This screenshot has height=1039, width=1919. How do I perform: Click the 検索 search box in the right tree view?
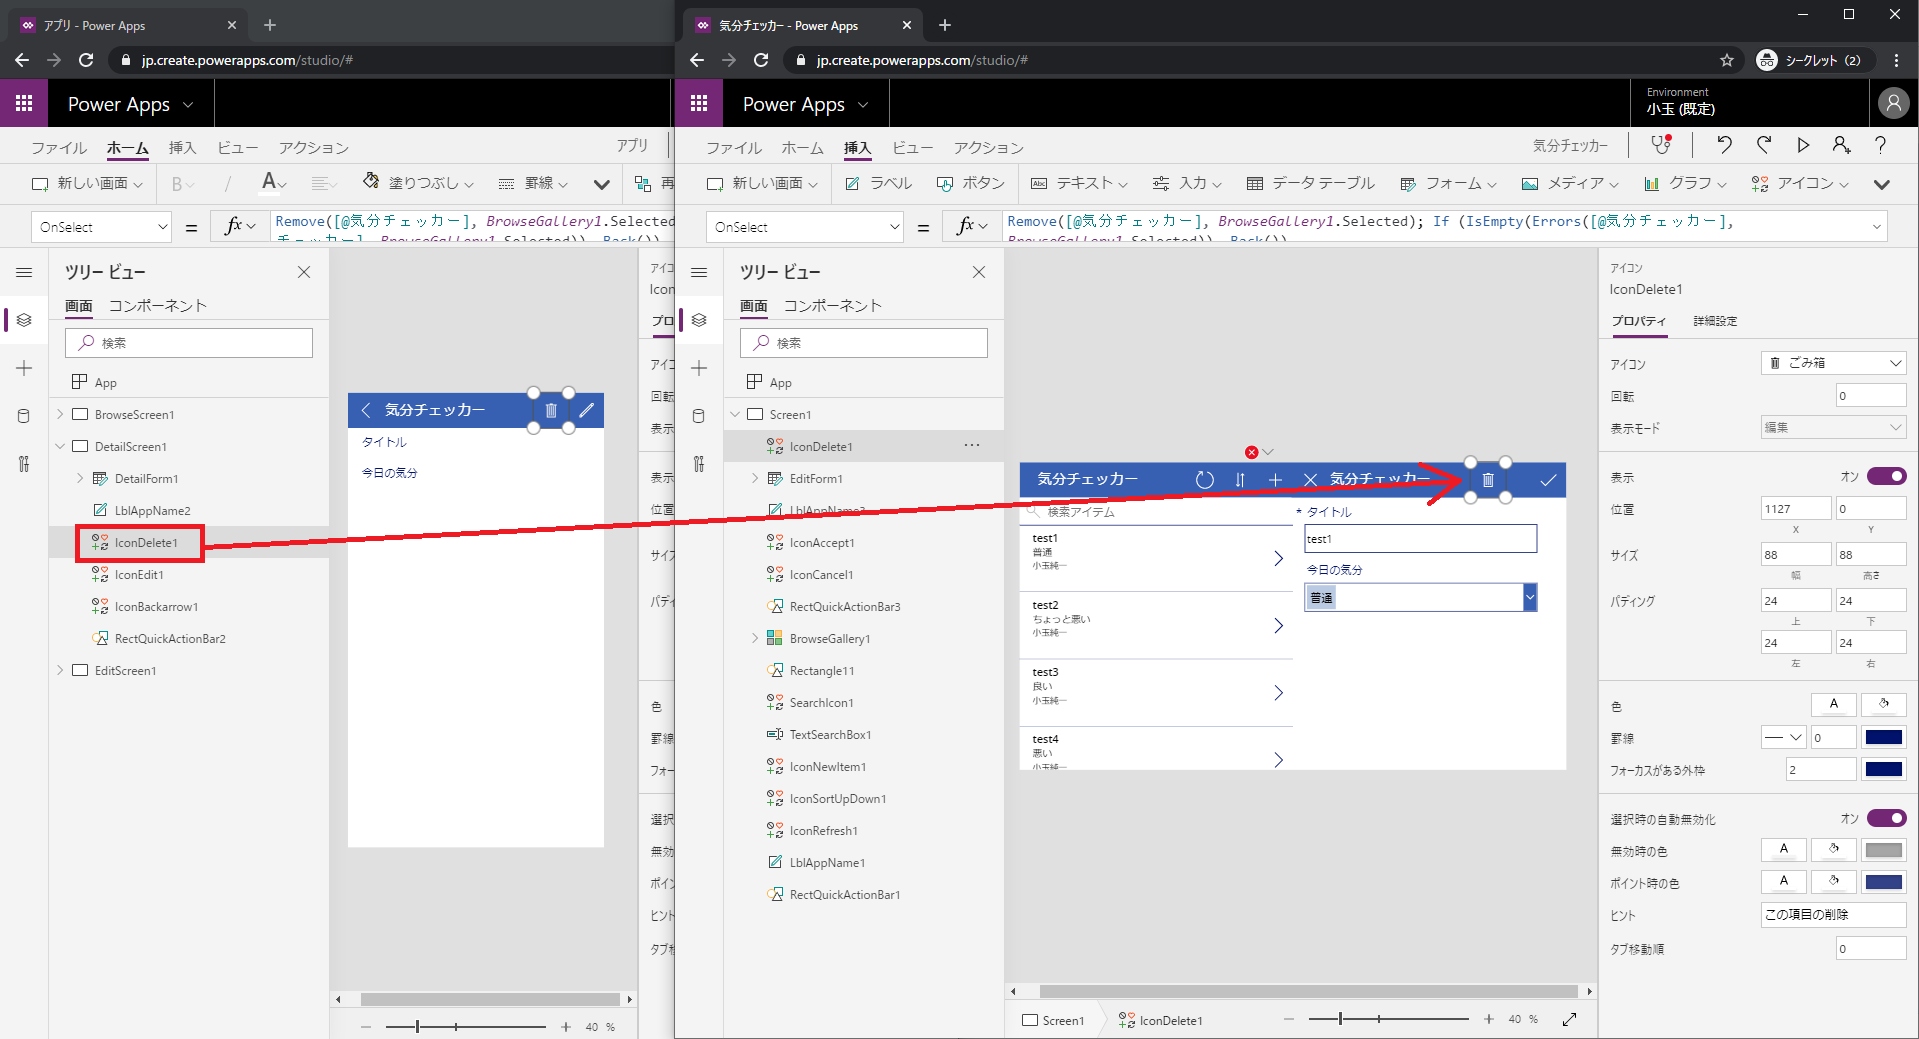864,343
